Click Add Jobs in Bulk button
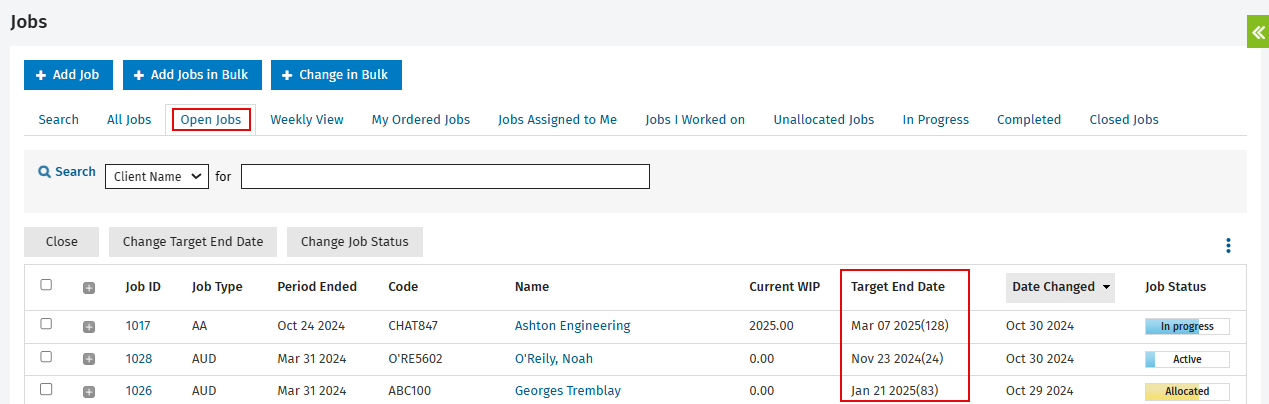This screenshot has height=404, width=1269. [x=192, y=75]
